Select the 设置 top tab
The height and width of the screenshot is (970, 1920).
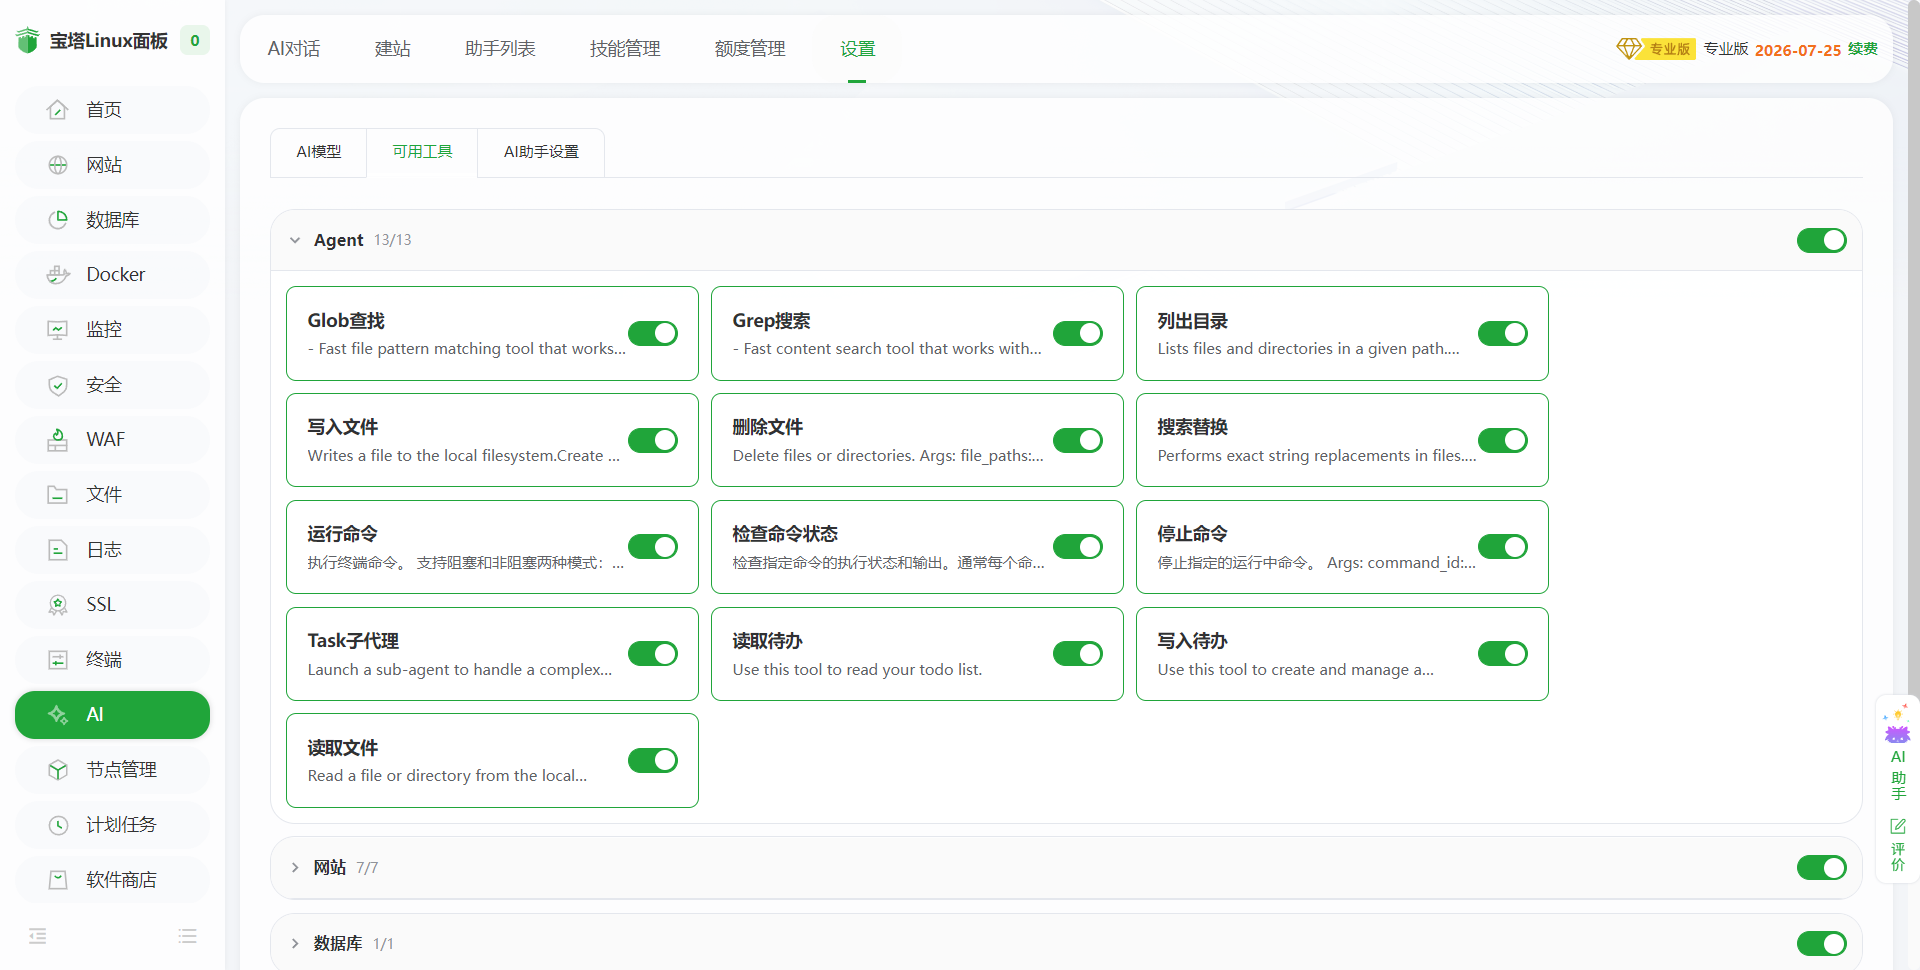857,49
